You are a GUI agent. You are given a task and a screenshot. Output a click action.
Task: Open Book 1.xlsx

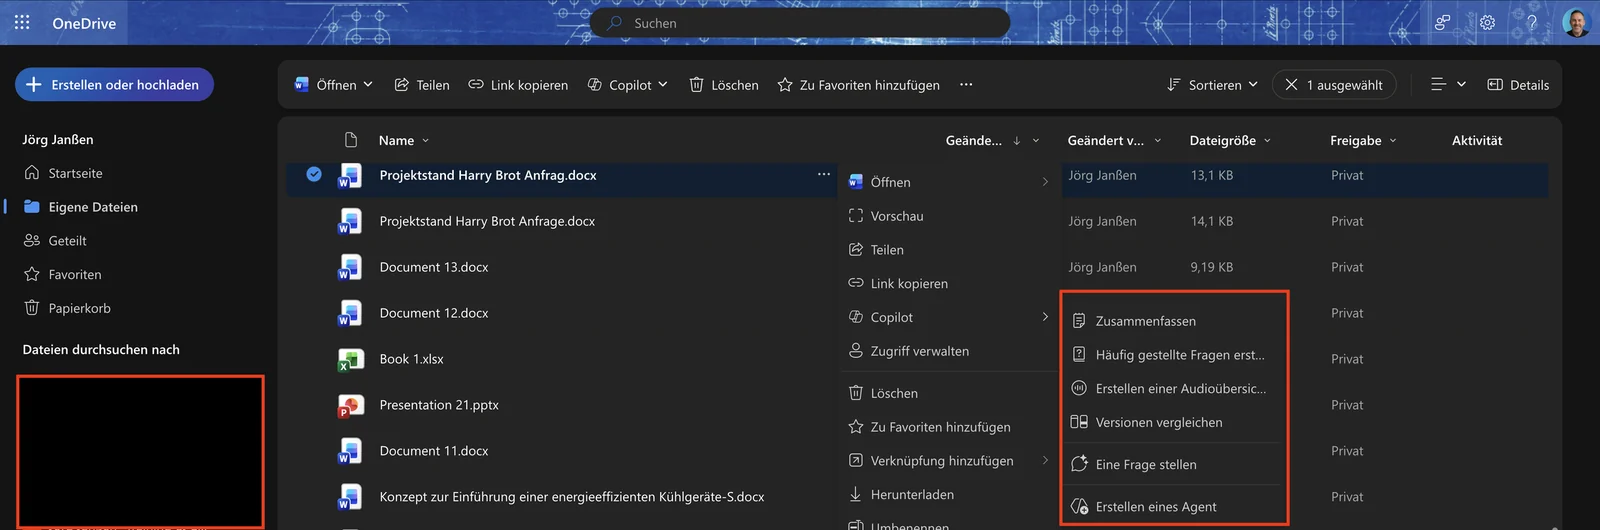click(411, 359)
